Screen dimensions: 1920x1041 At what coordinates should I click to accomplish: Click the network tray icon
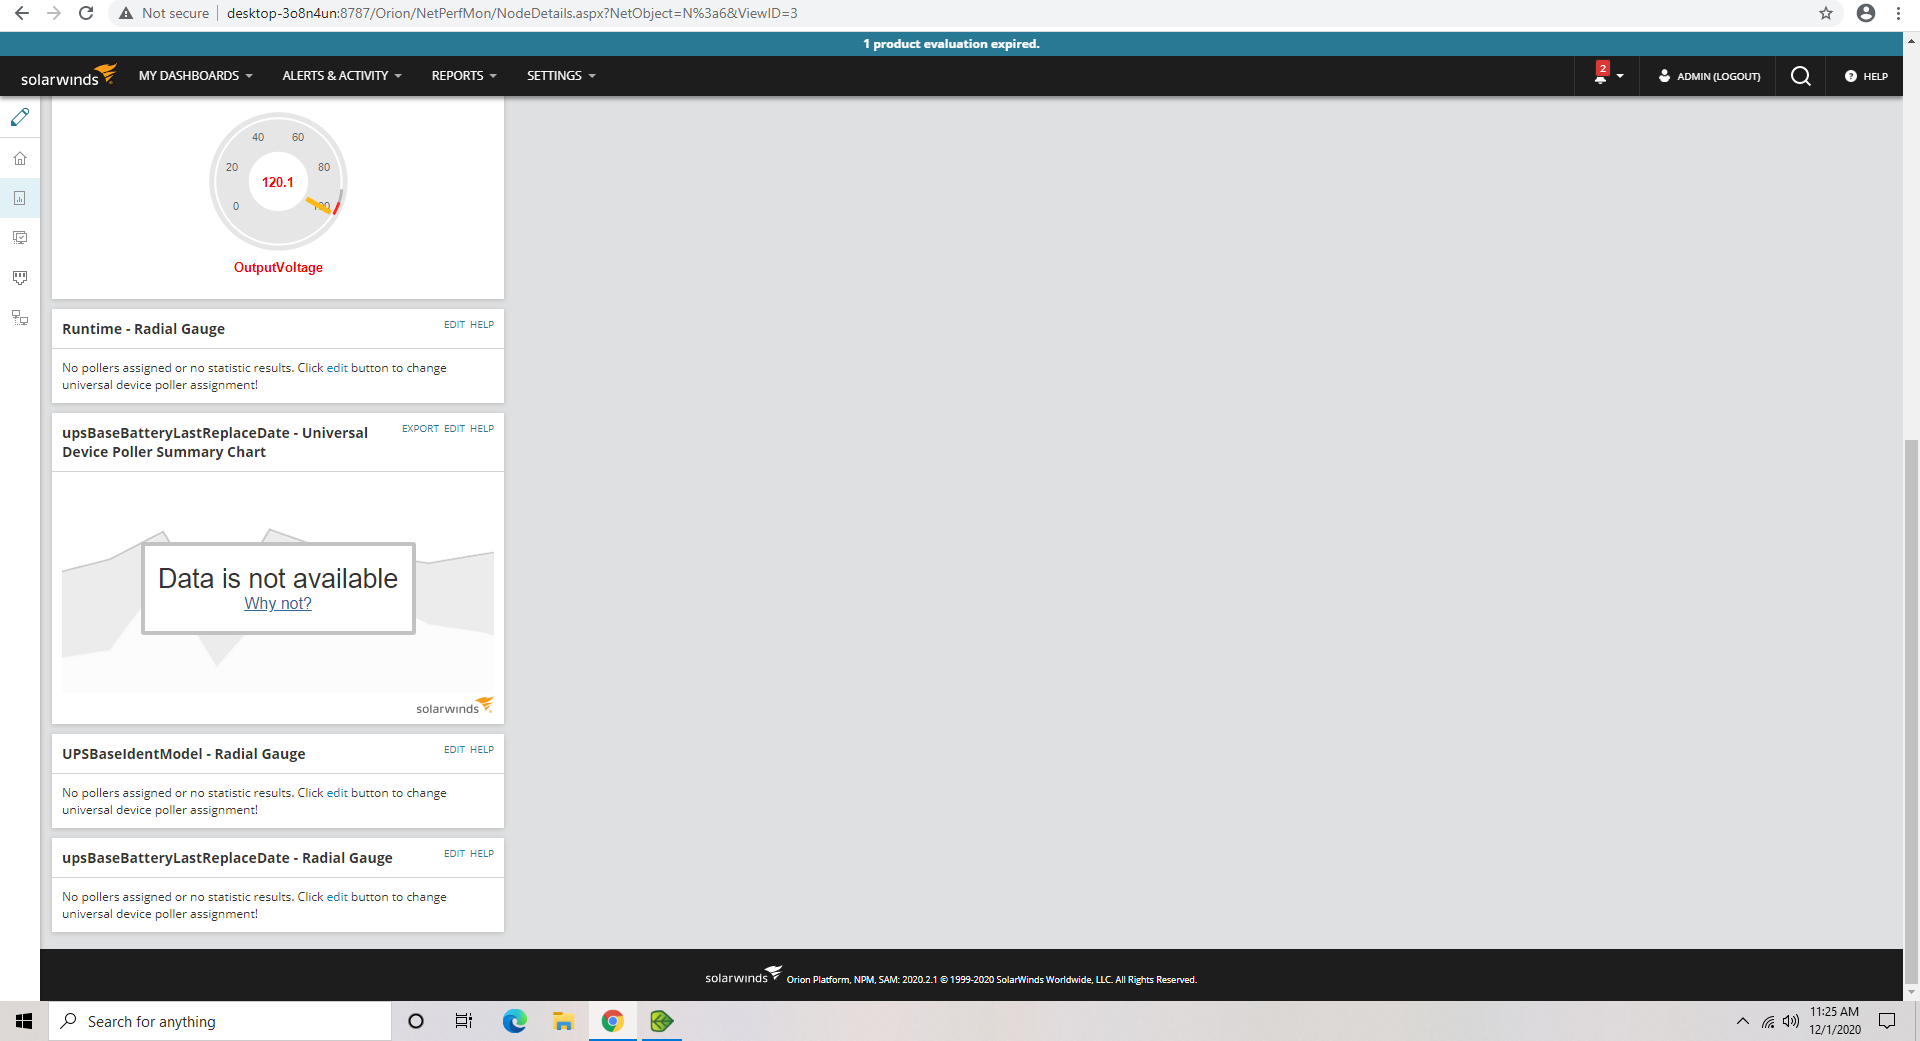pyautogui.click(x=1768, y=1021)
